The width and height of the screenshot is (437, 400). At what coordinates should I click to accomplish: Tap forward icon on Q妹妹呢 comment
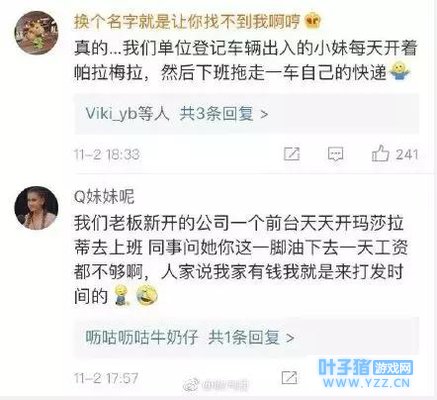289,377
